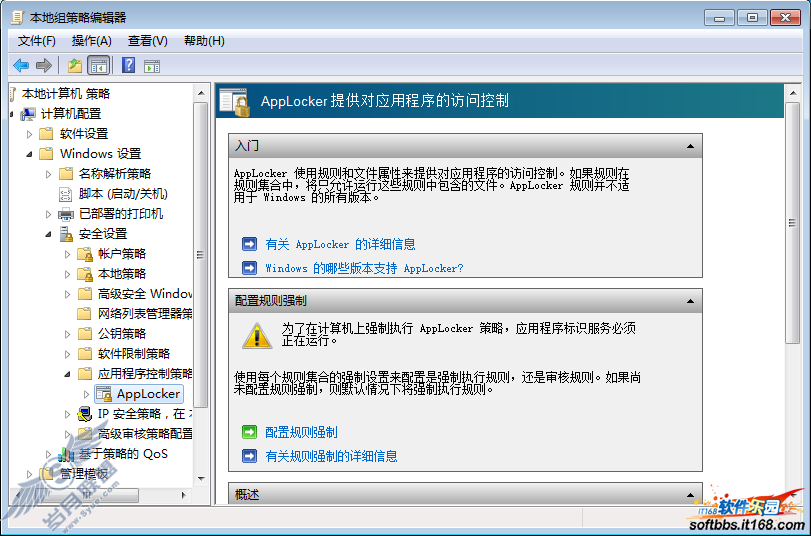Expand the AppLocker tree node
Image resolution: width=811 pixels, height=536 pixels.
[86, 395]
